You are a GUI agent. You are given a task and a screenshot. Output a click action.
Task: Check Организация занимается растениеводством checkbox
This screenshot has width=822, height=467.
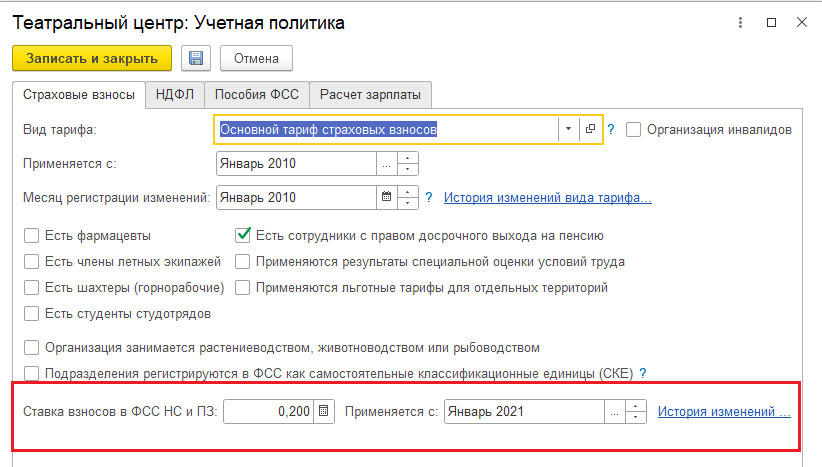(31, 347)
